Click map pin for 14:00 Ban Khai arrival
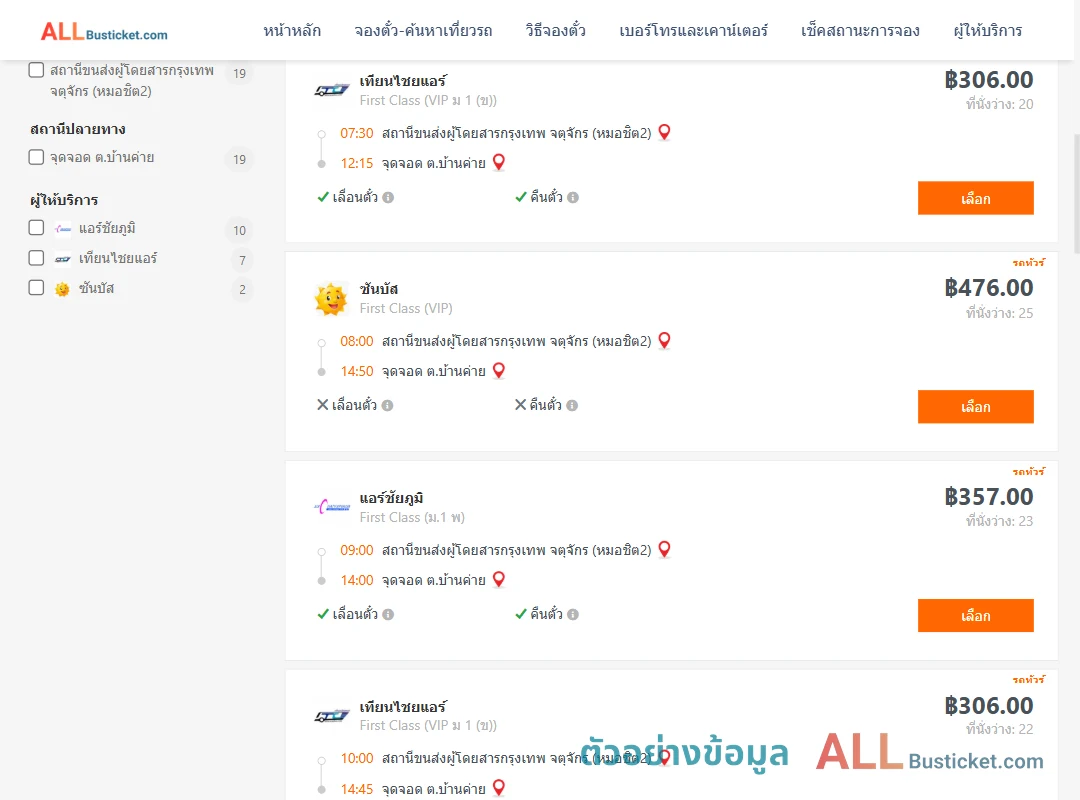 (x=499, y=579)
